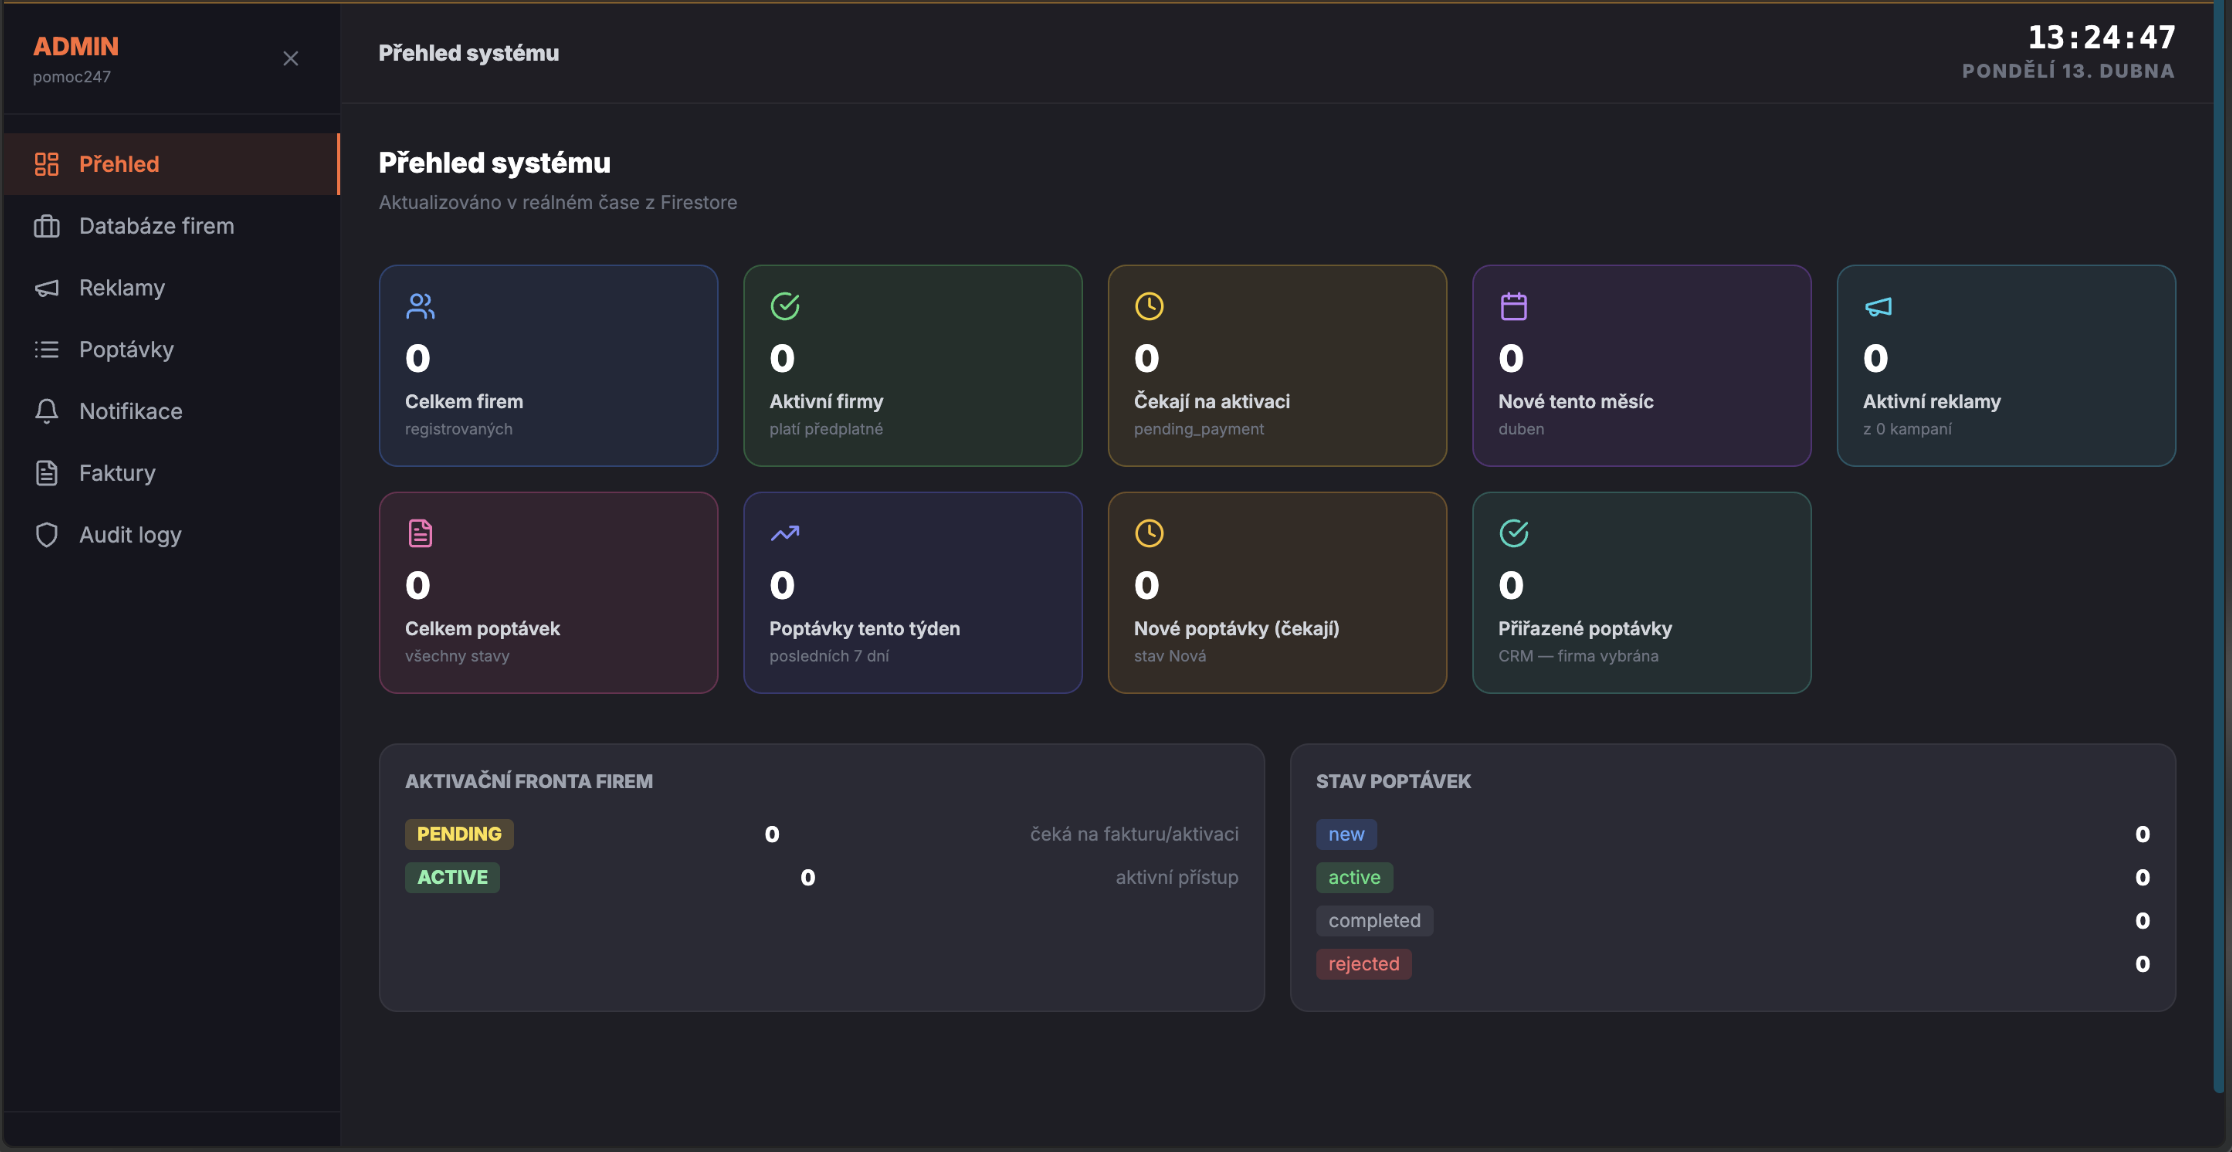The image size is (2232, 1152).
Task: Go to the Audit logy section
Action: pyautogui.click(x=130, y=535)
